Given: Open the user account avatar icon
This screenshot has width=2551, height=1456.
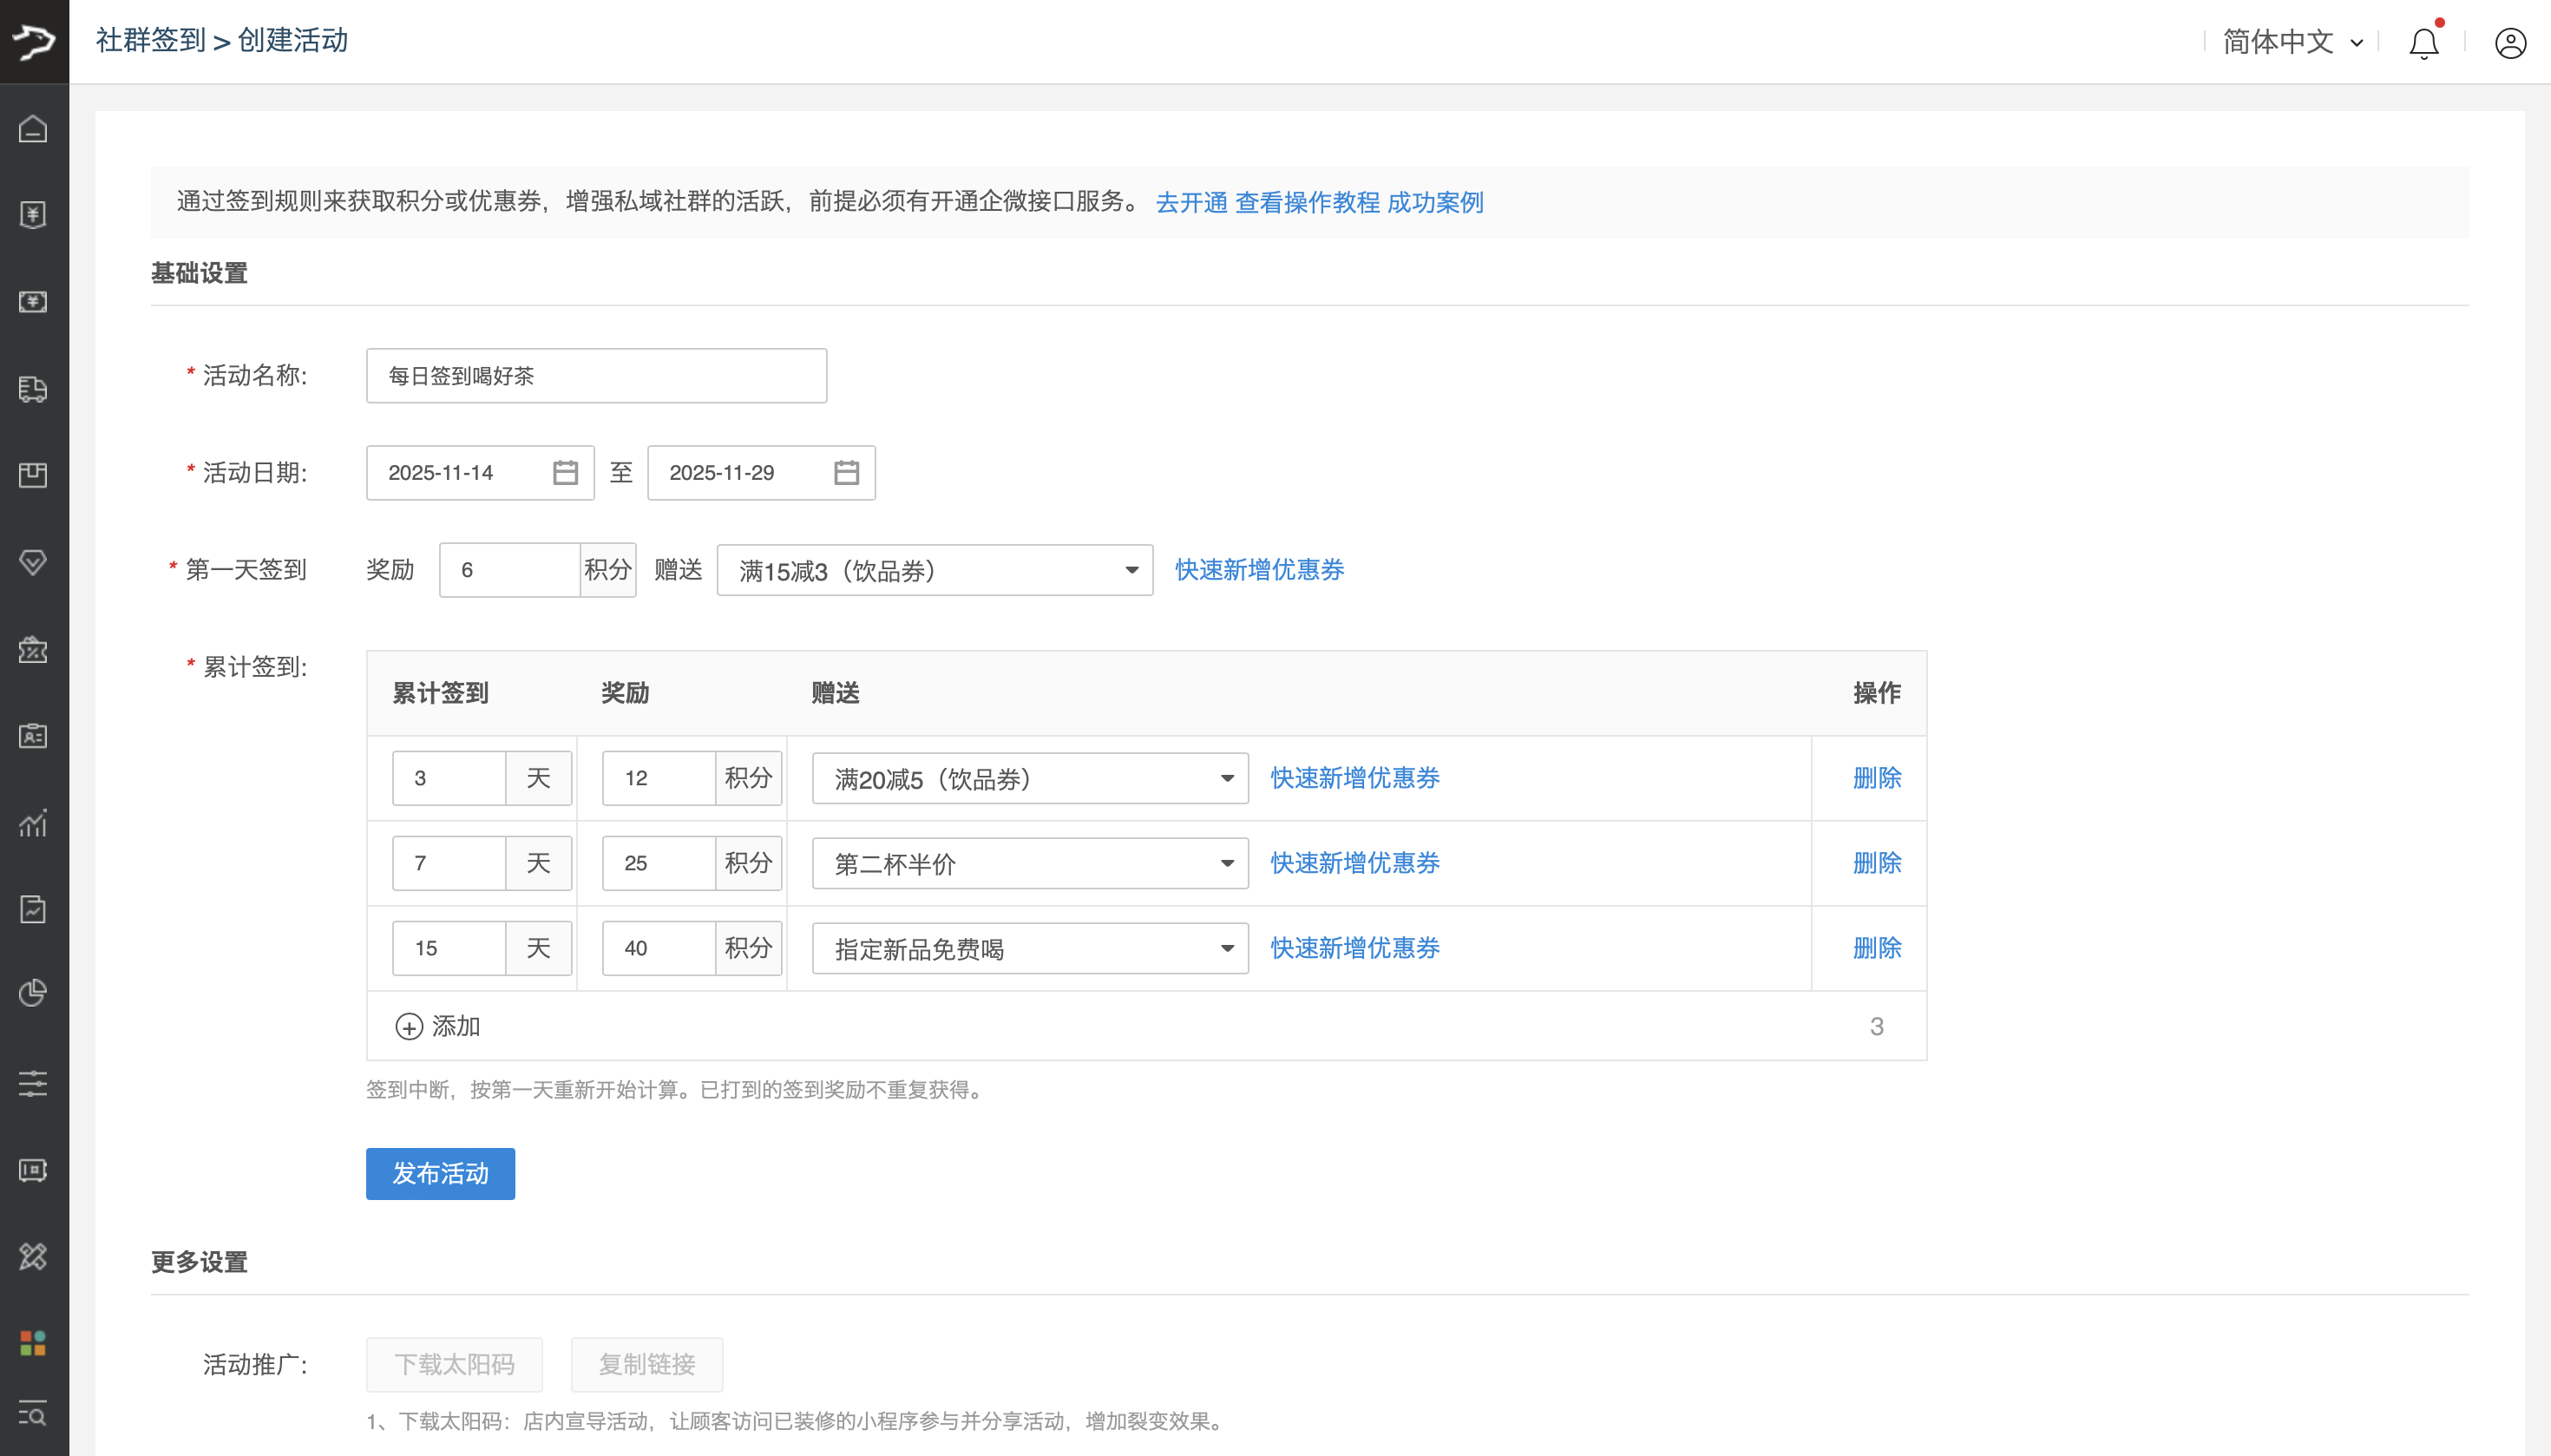Looking at the screenshot, I should tap(2510, 43).
